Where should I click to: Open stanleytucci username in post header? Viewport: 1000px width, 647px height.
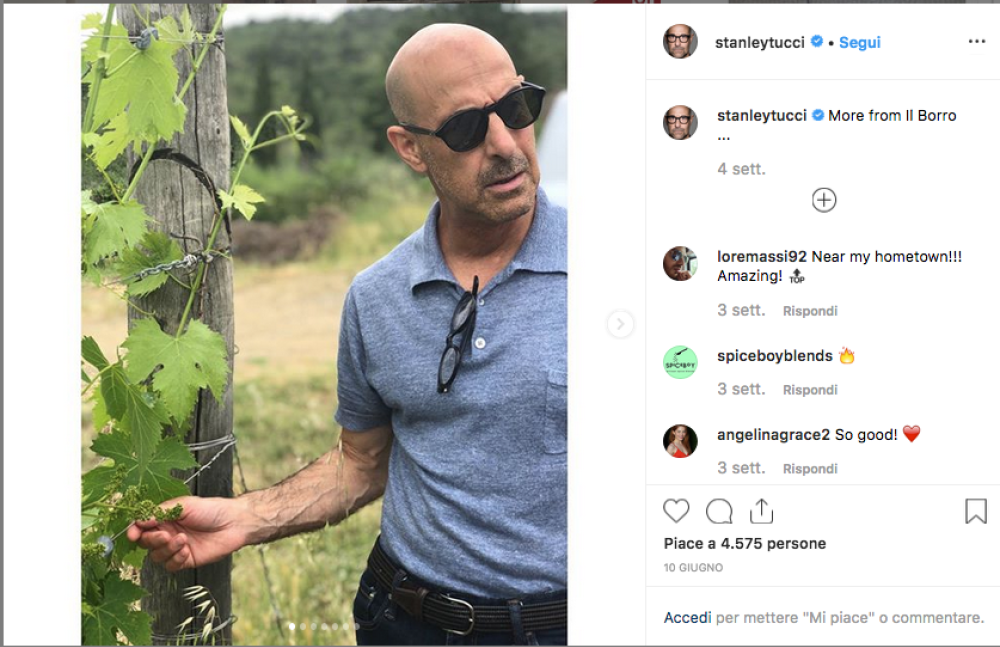(x=760, y=42)
